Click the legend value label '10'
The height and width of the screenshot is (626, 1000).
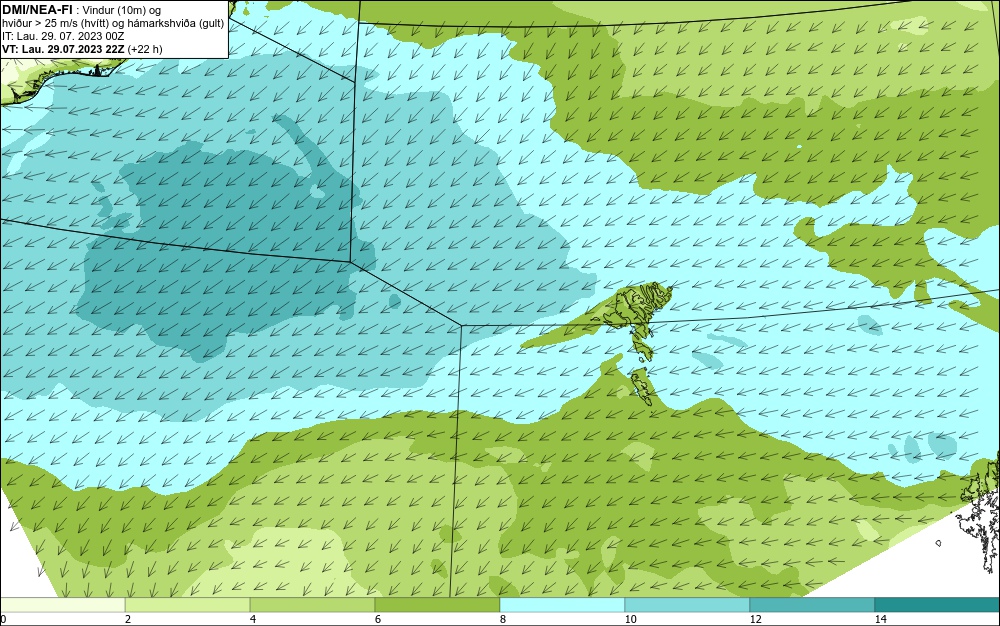(630, 620)
